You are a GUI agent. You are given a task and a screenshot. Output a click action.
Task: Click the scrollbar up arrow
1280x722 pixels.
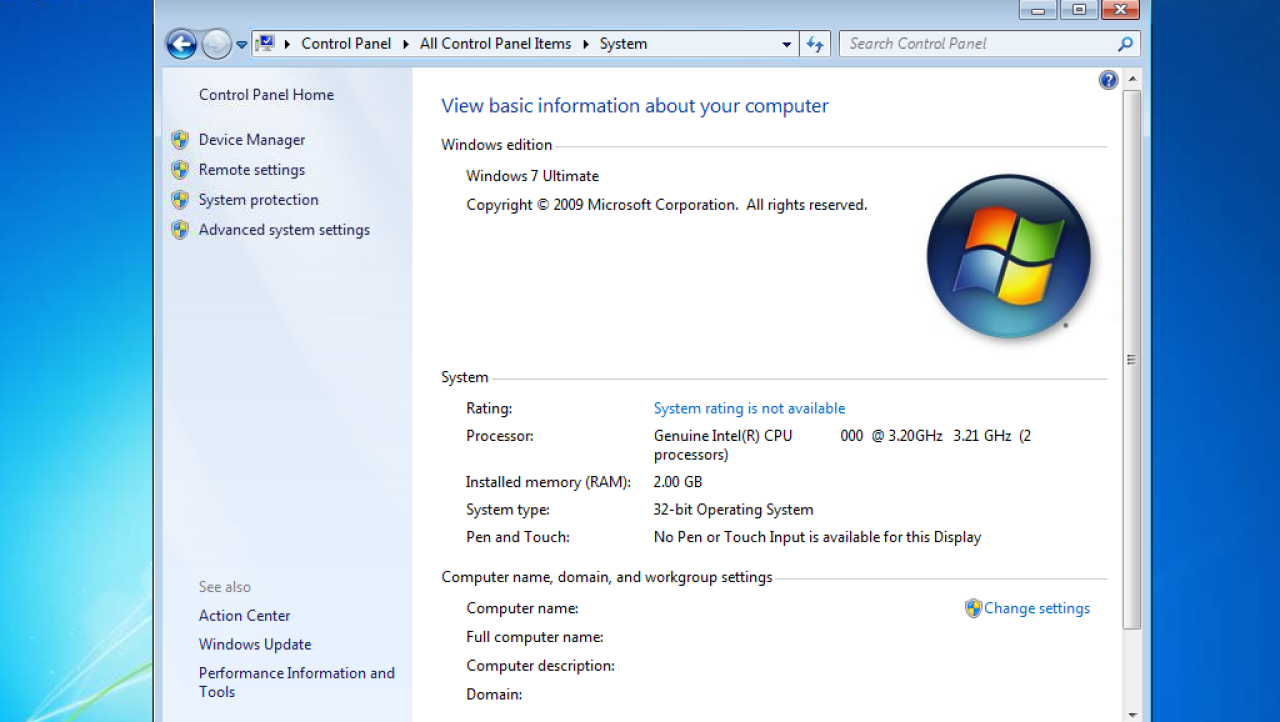tap(1132, 79)
